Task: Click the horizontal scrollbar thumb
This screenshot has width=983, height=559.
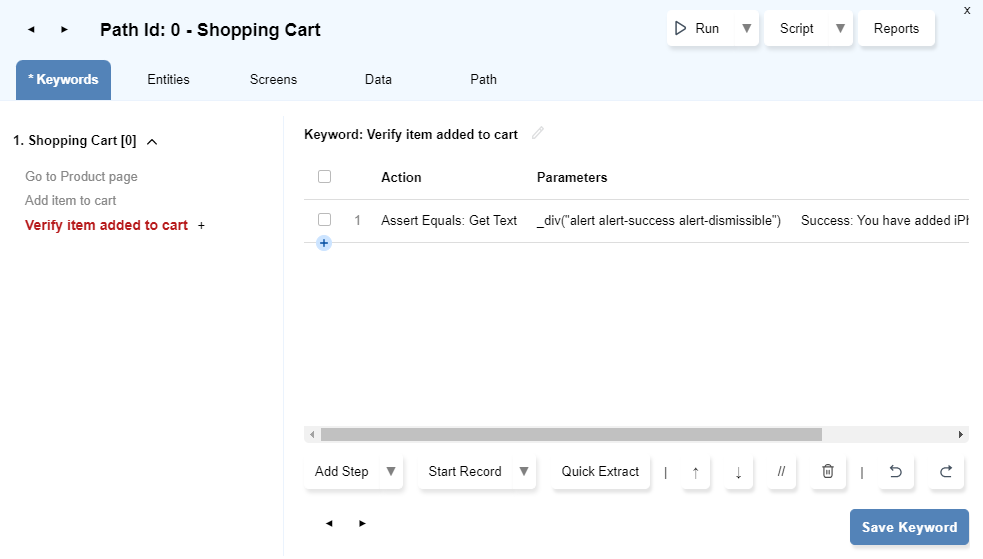Action: pyautogui.click(x=570, y=435)
